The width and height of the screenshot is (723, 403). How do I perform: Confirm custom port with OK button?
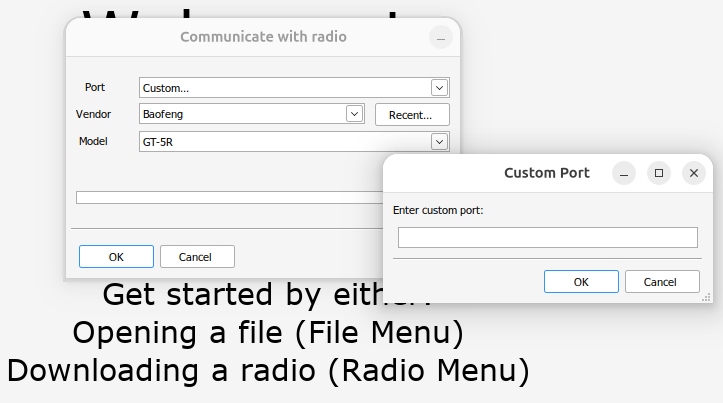(x=581, y=282)
